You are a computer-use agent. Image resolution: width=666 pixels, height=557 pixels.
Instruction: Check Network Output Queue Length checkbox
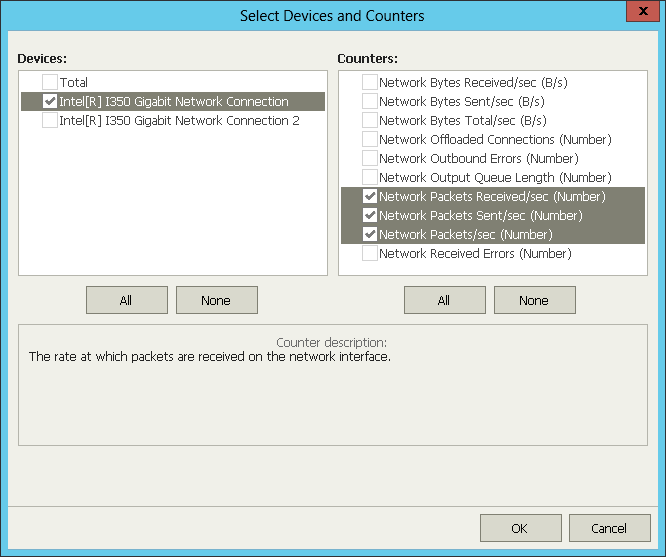[x=370, y=177]
